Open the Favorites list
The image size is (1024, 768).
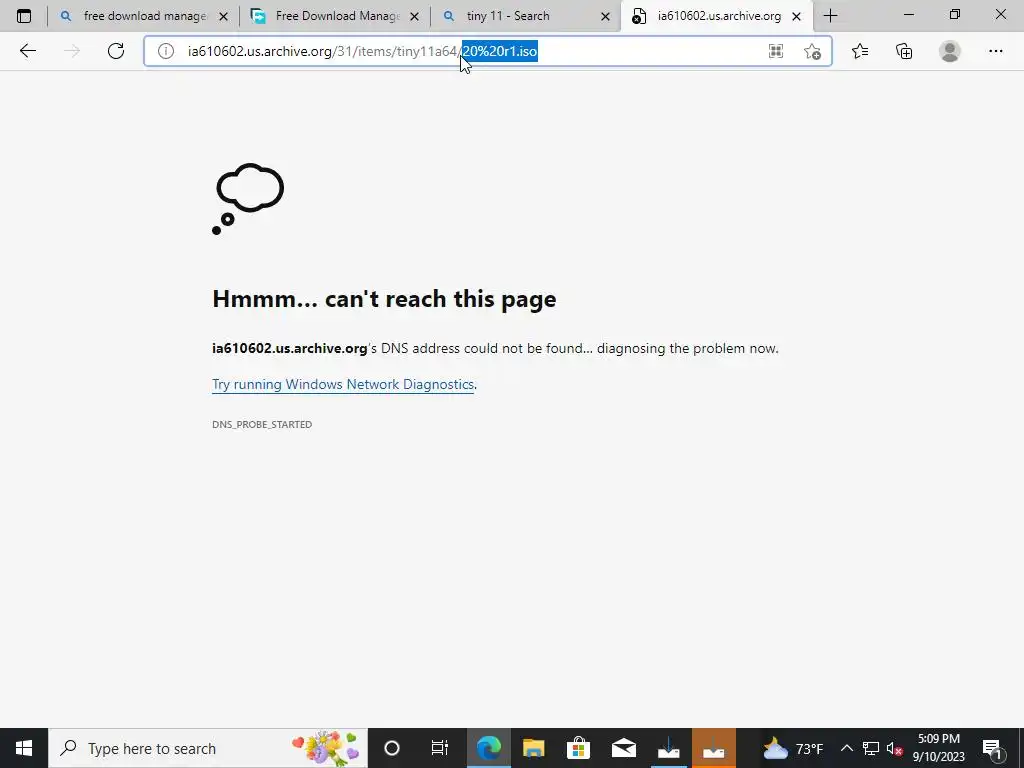tap(860, 51)
